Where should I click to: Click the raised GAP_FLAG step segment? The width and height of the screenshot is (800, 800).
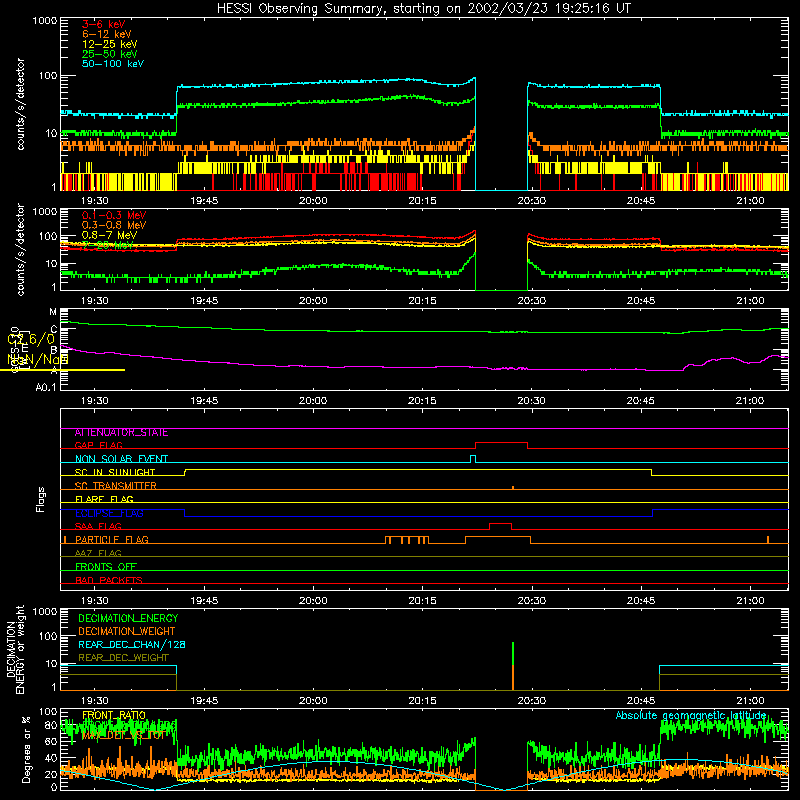(501, 443)
